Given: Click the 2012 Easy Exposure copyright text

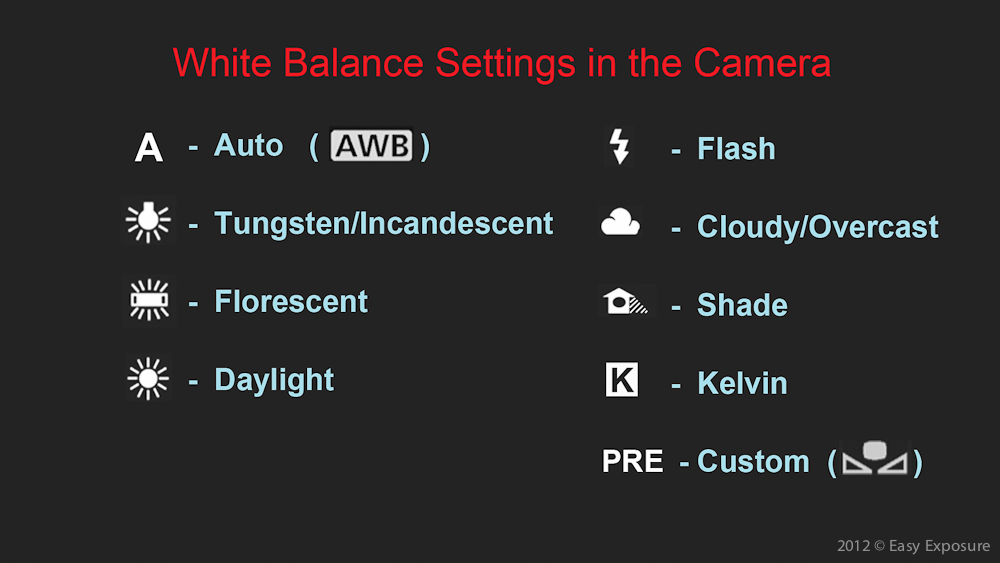Looking at the screenshot, I should [x=913, y=546].
